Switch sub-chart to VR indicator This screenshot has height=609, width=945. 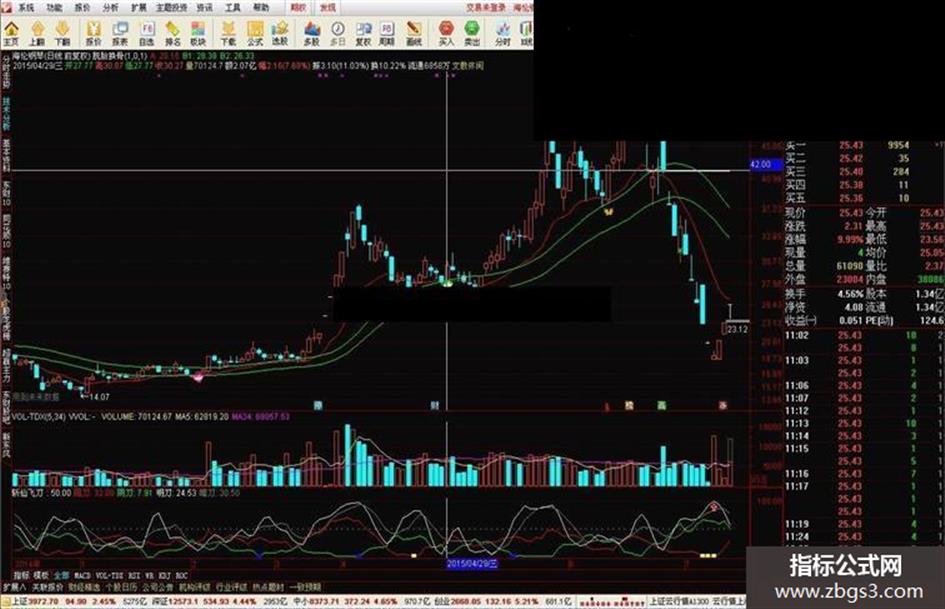(149, 576)
